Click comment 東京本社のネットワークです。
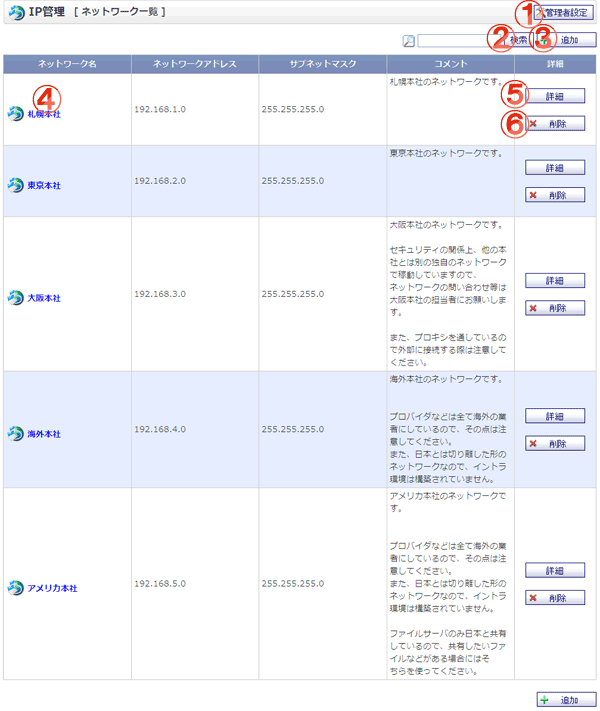Viewport: 600px width, 711px height. point(447,153)
